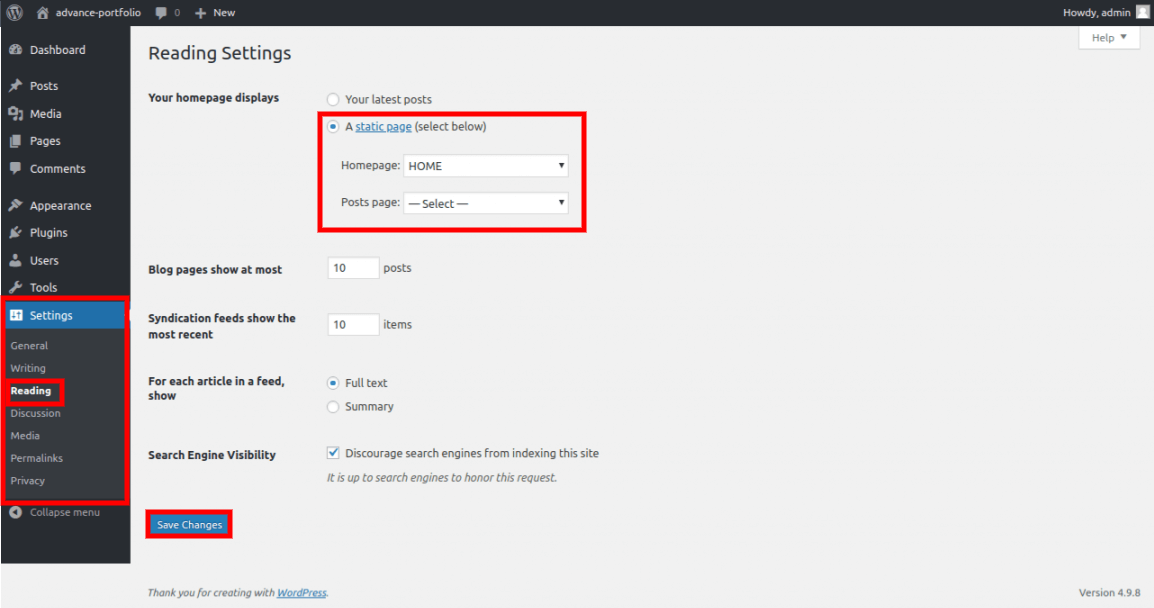Click the Save Changes button
The height and width of the screenshot is (608, 1154).
tap(189, 524)
